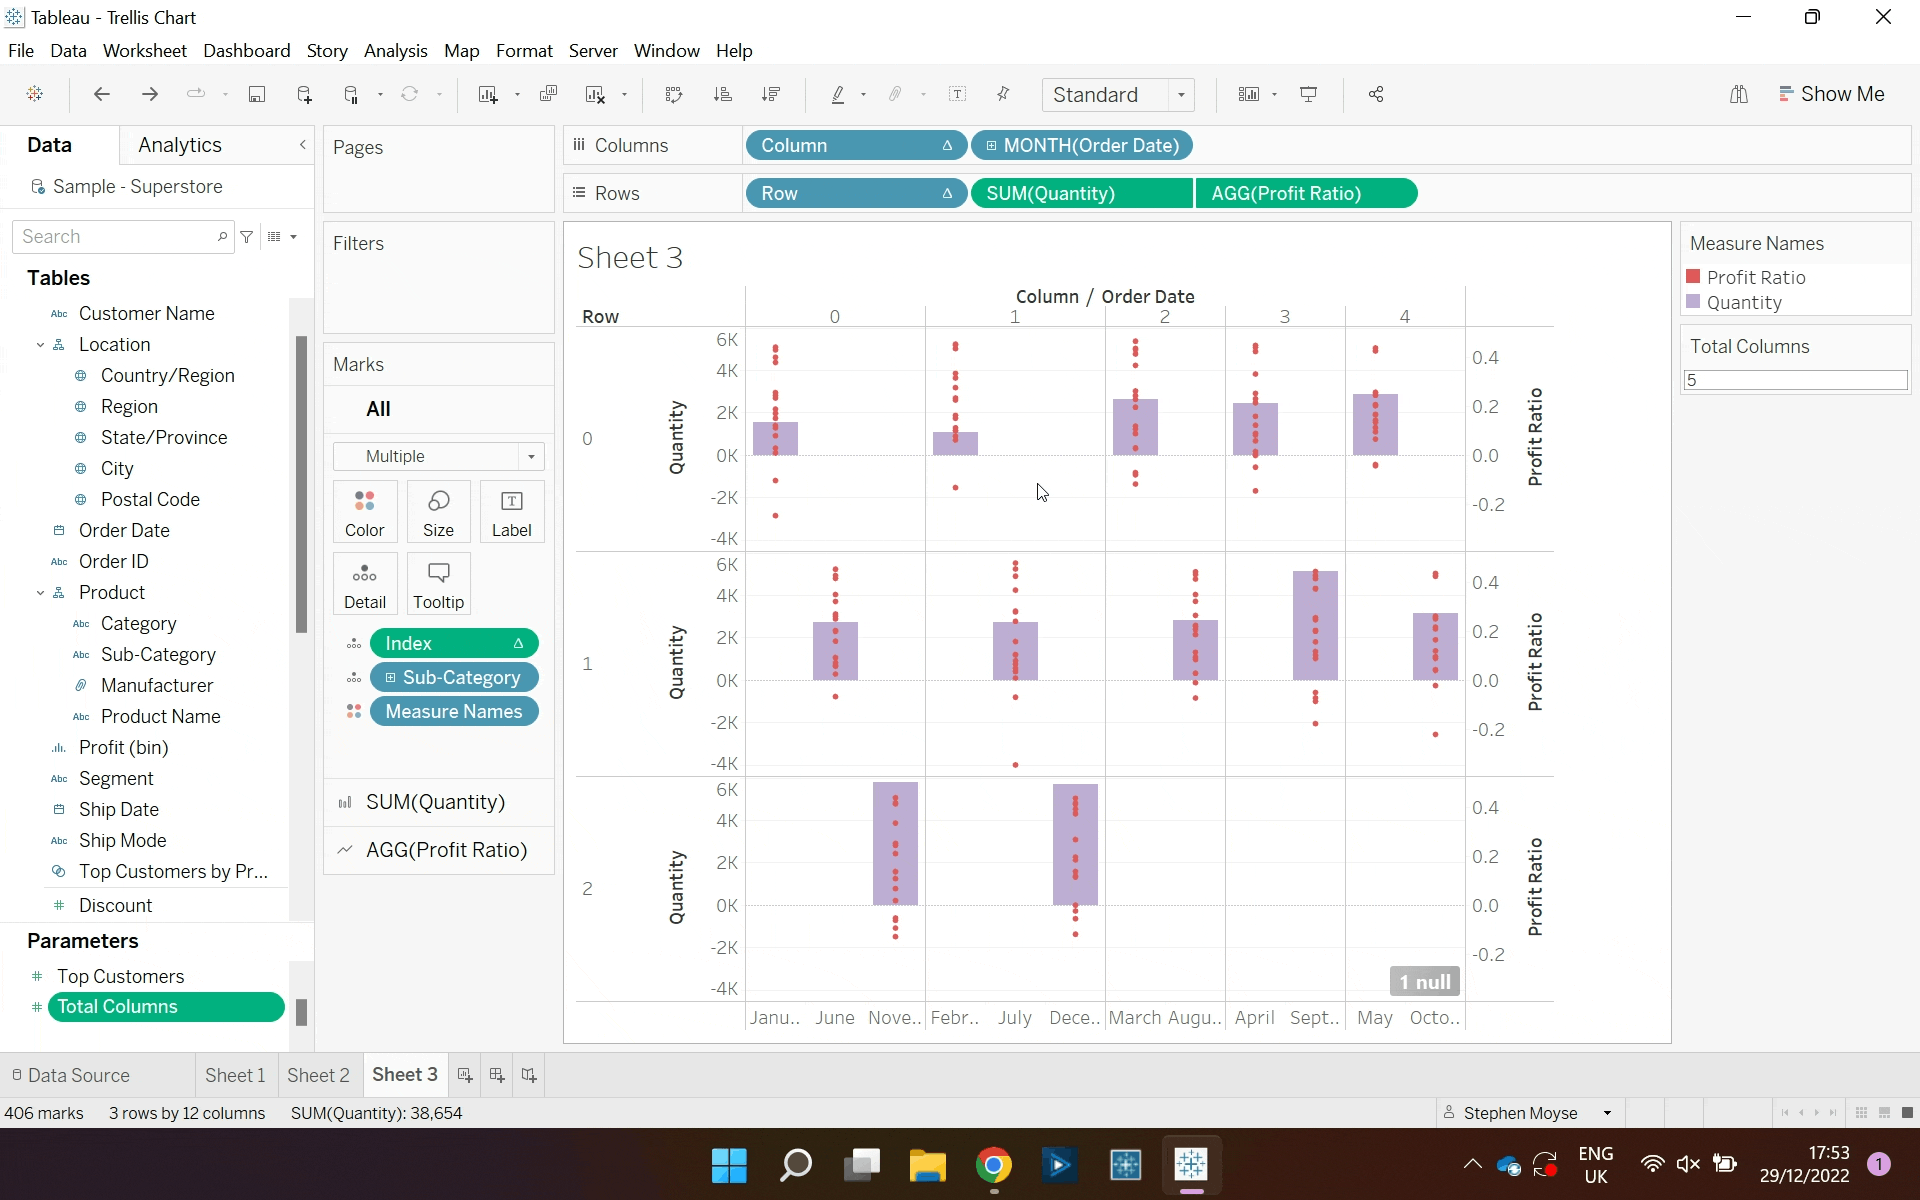
Task: Click the Swap Rows and Columns icon
Action: click(x=674, y=94)
